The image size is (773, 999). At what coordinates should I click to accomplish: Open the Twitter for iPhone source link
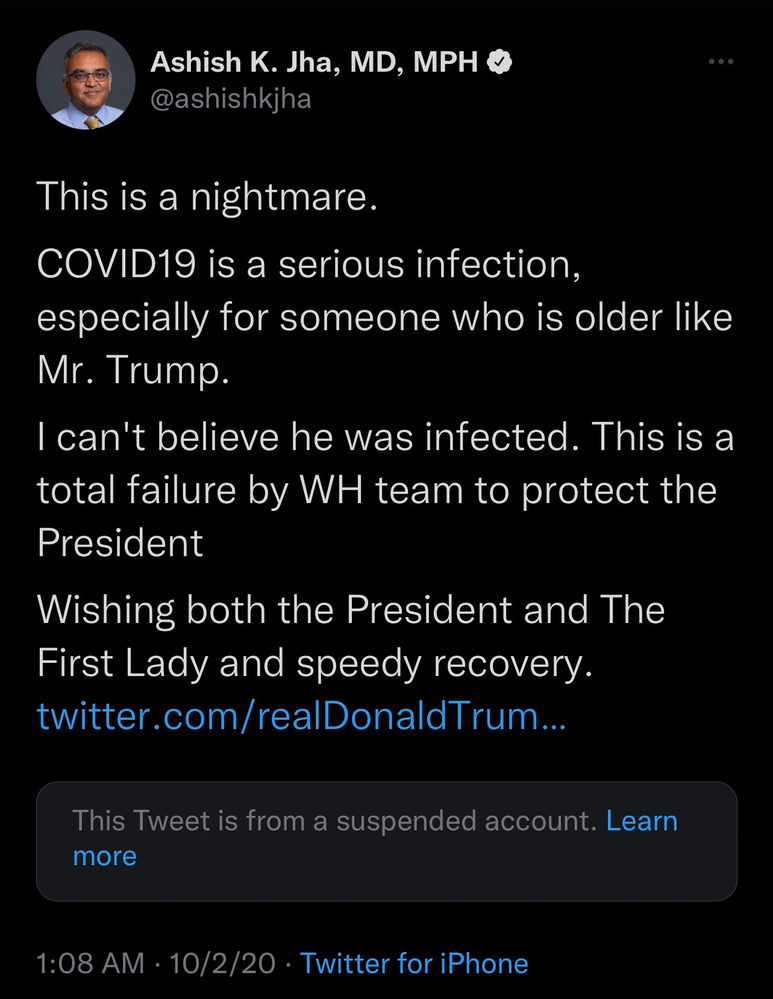[414, 963]
